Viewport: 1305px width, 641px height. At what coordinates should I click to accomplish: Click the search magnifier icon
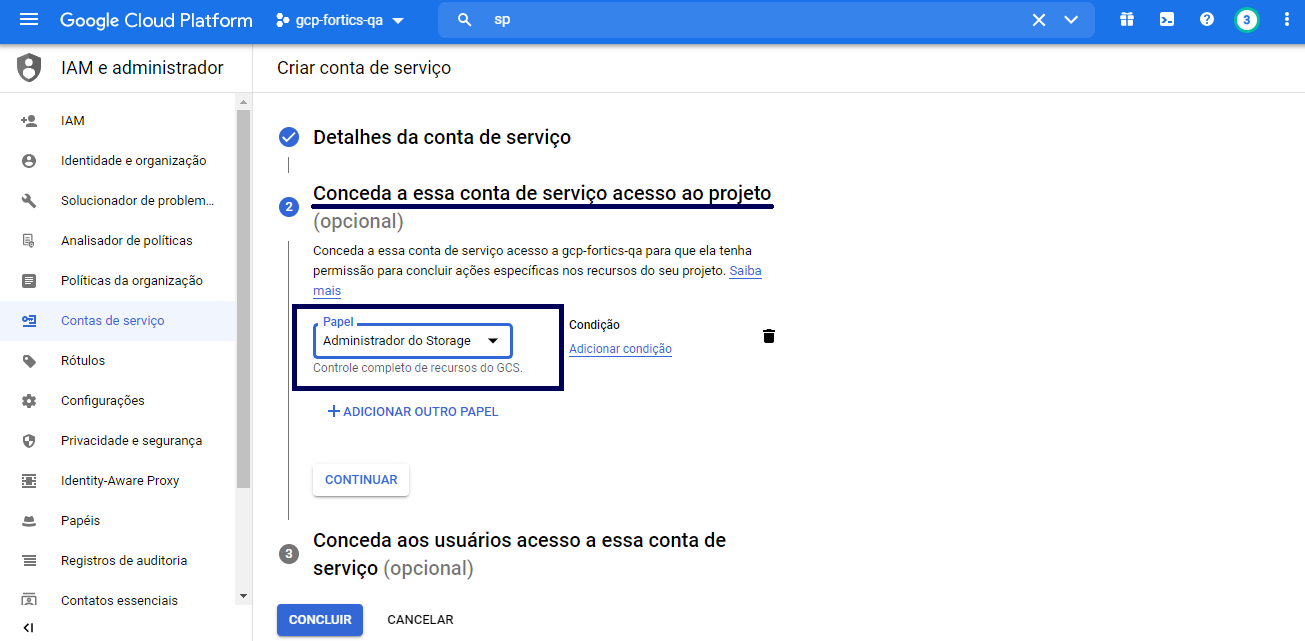tap(464, 20)
